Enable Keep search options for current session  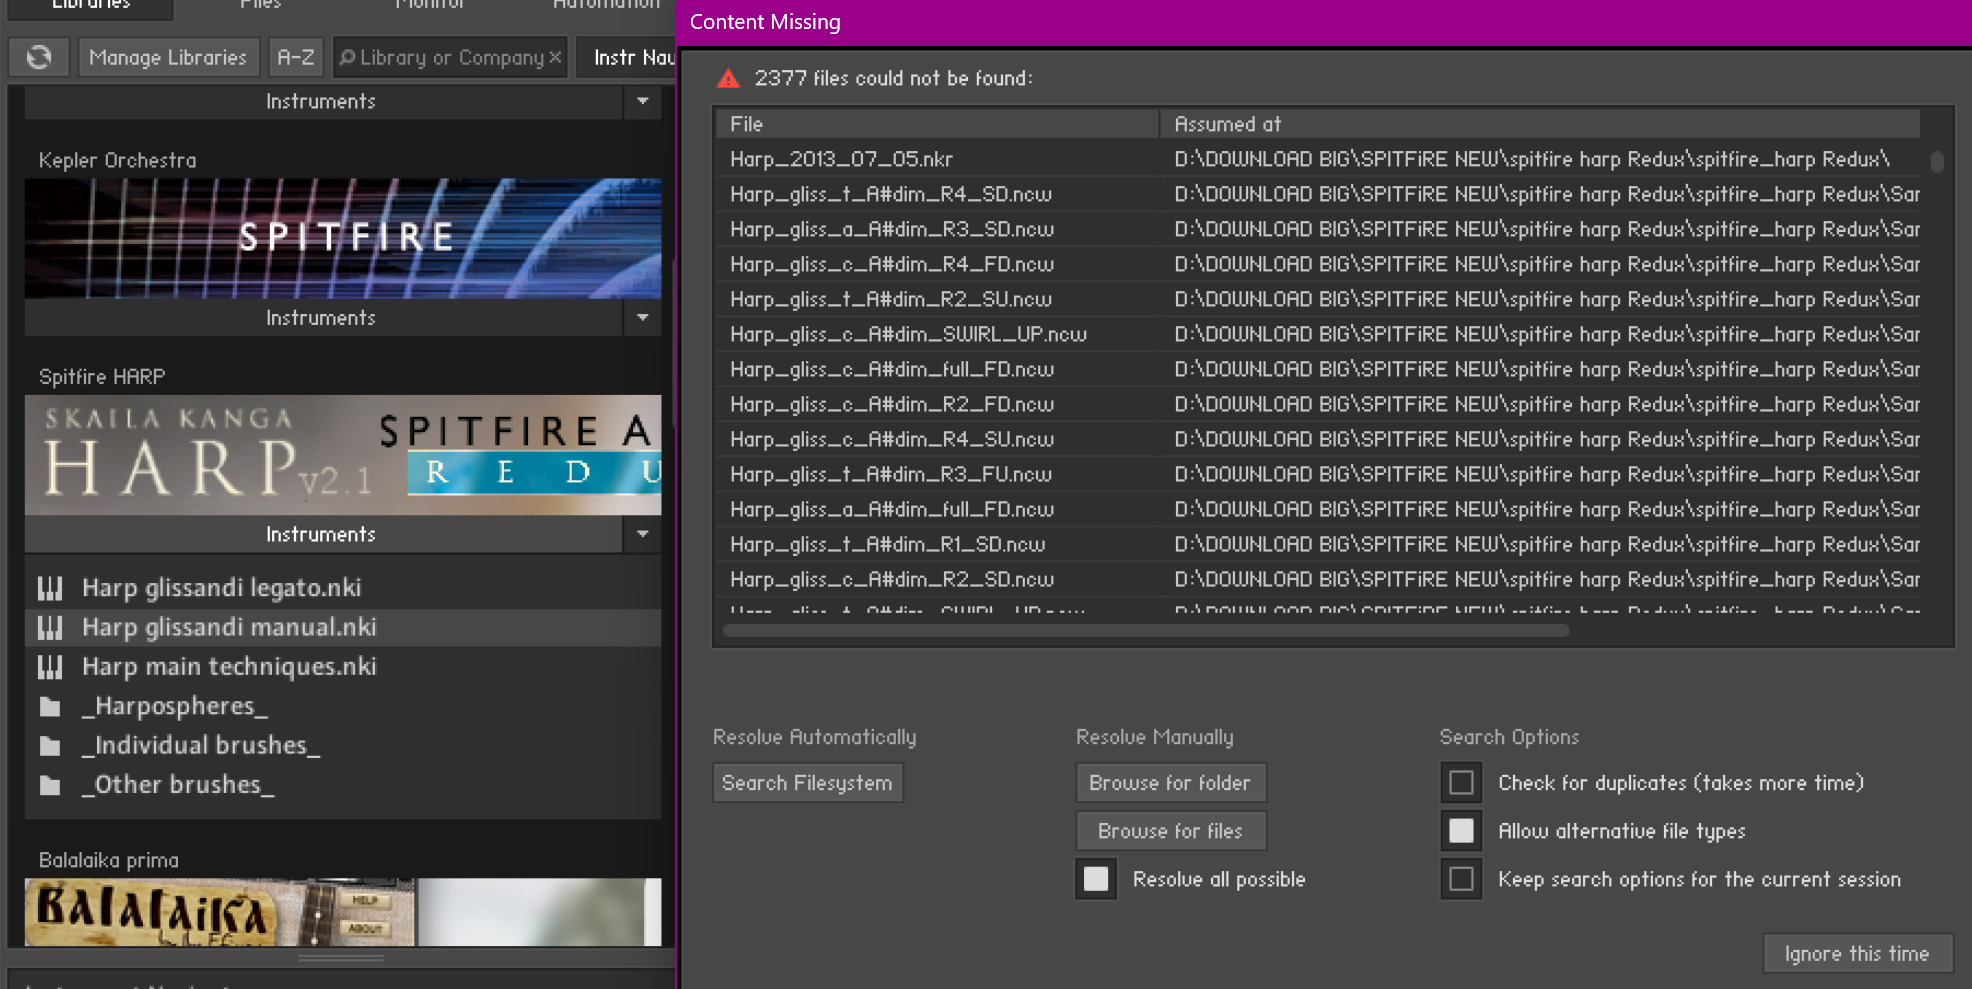click(1461, 879)
